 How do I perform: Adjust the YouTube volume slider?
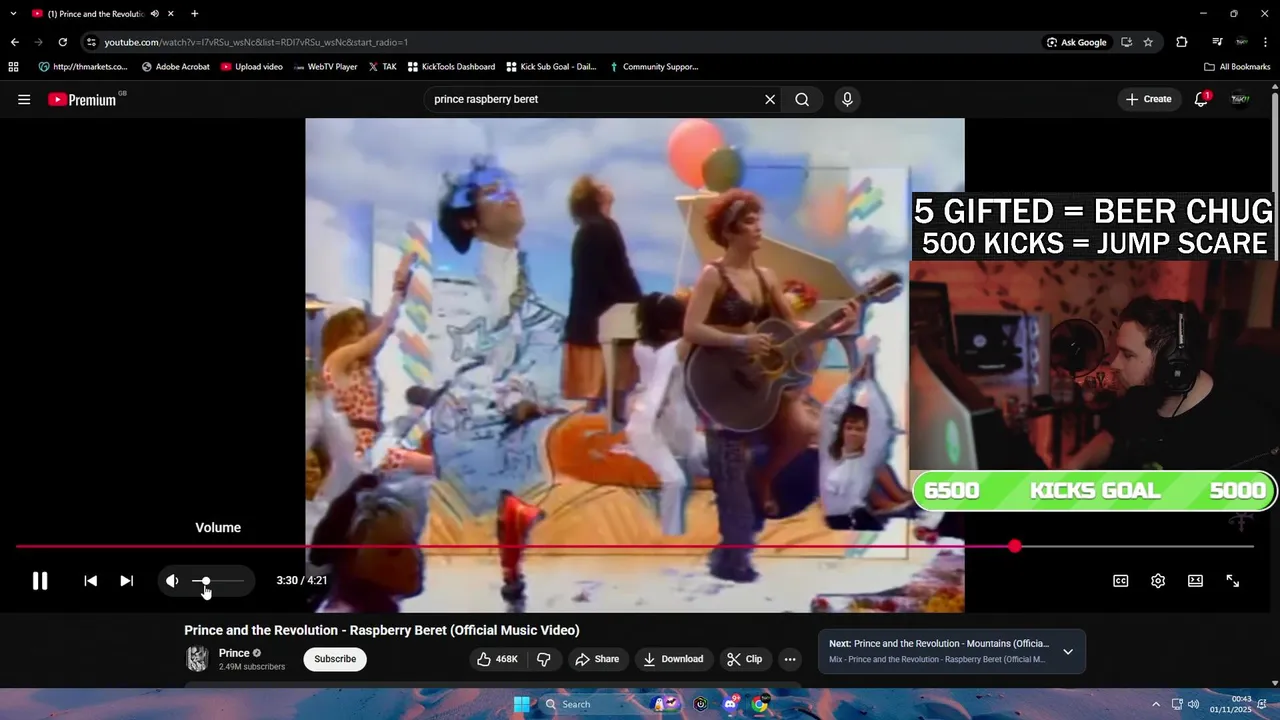[x=217, y=581]
